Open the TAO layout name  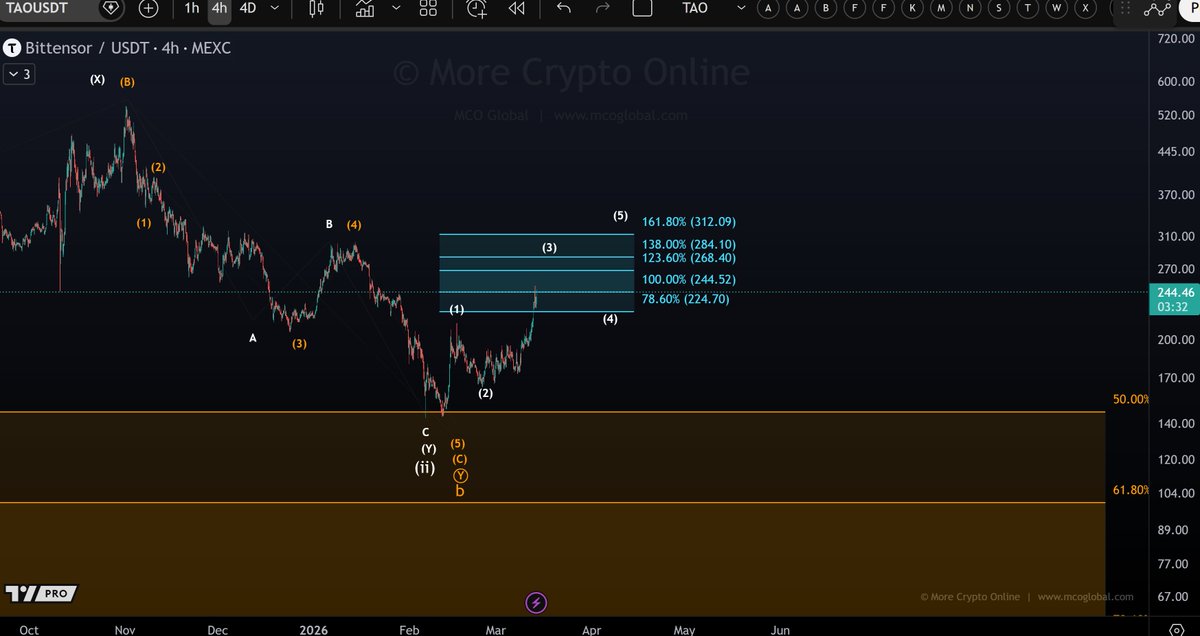click(x=695, y=8)
